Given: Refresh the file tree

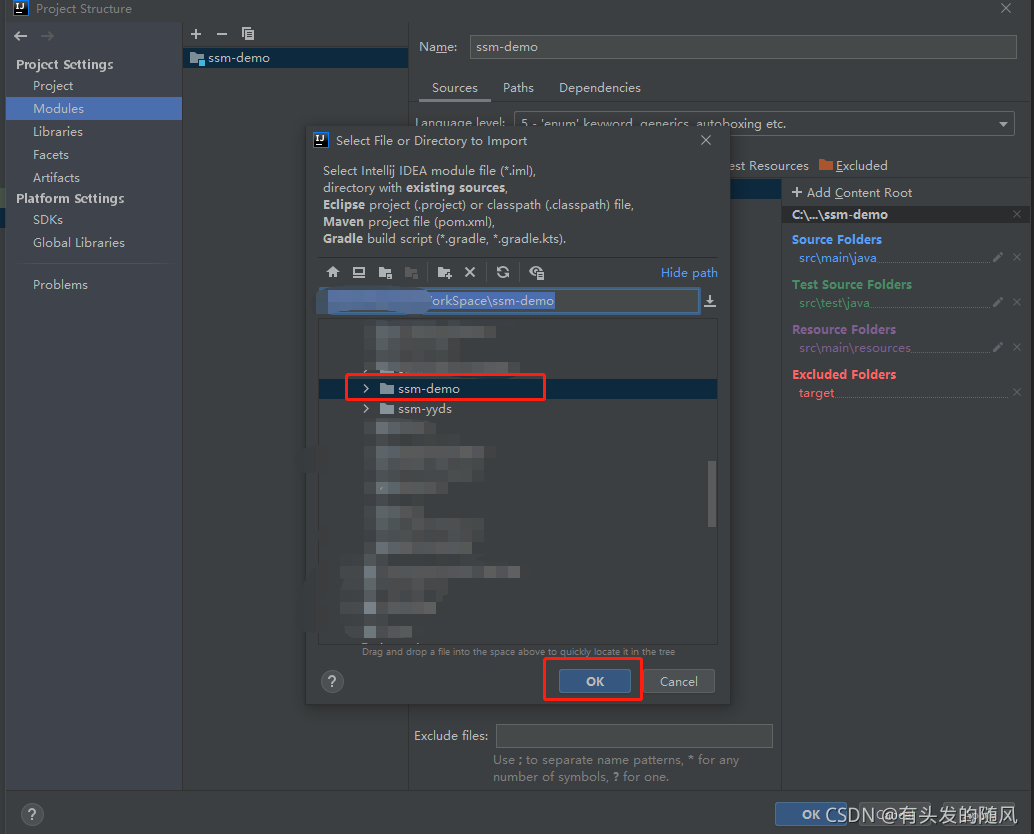Looking at the screenshot, I should point(503,272).
